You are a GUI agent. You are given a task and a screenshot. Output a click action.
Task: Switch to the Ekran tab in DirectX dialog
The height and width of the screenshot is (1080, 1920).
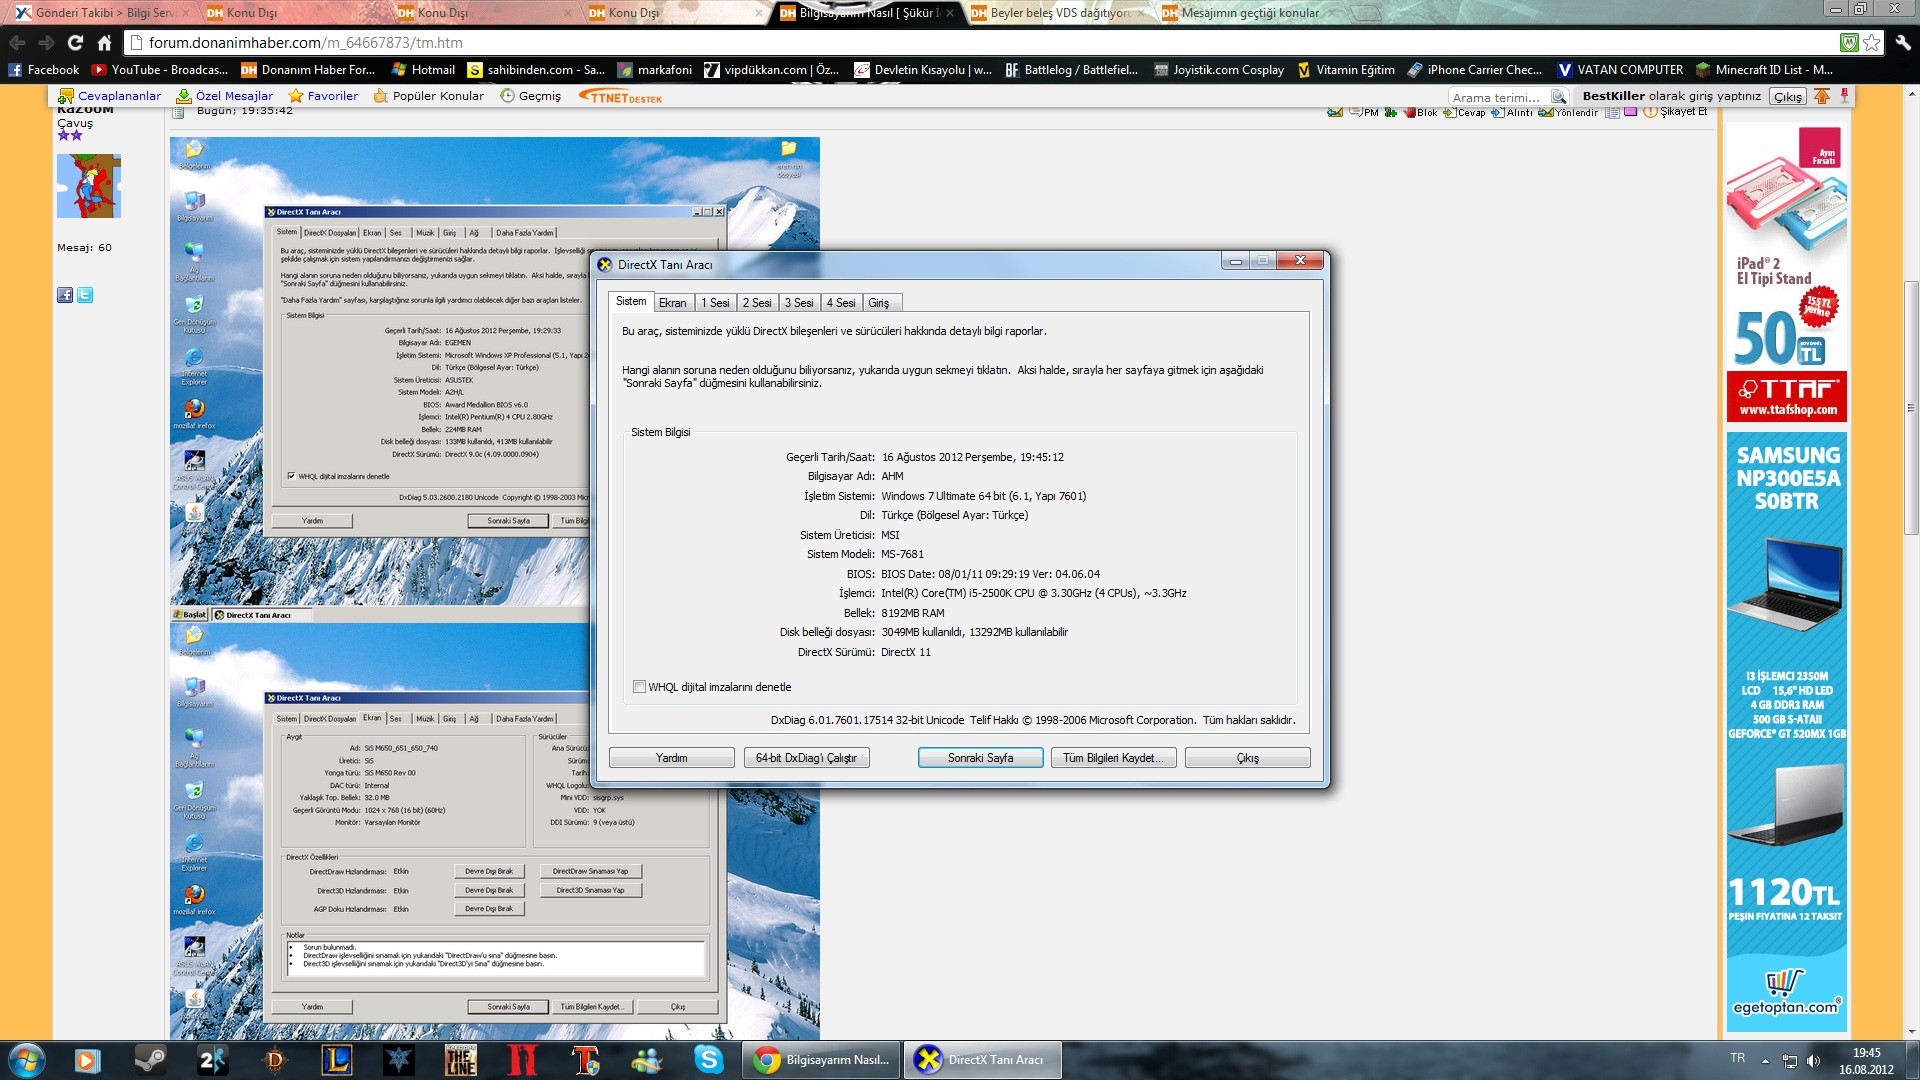[x=672, y=303]
